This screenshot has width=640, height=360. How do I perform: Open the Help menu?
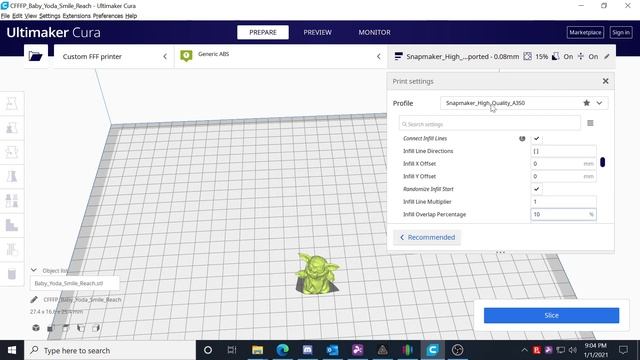(x=131, y=16)
